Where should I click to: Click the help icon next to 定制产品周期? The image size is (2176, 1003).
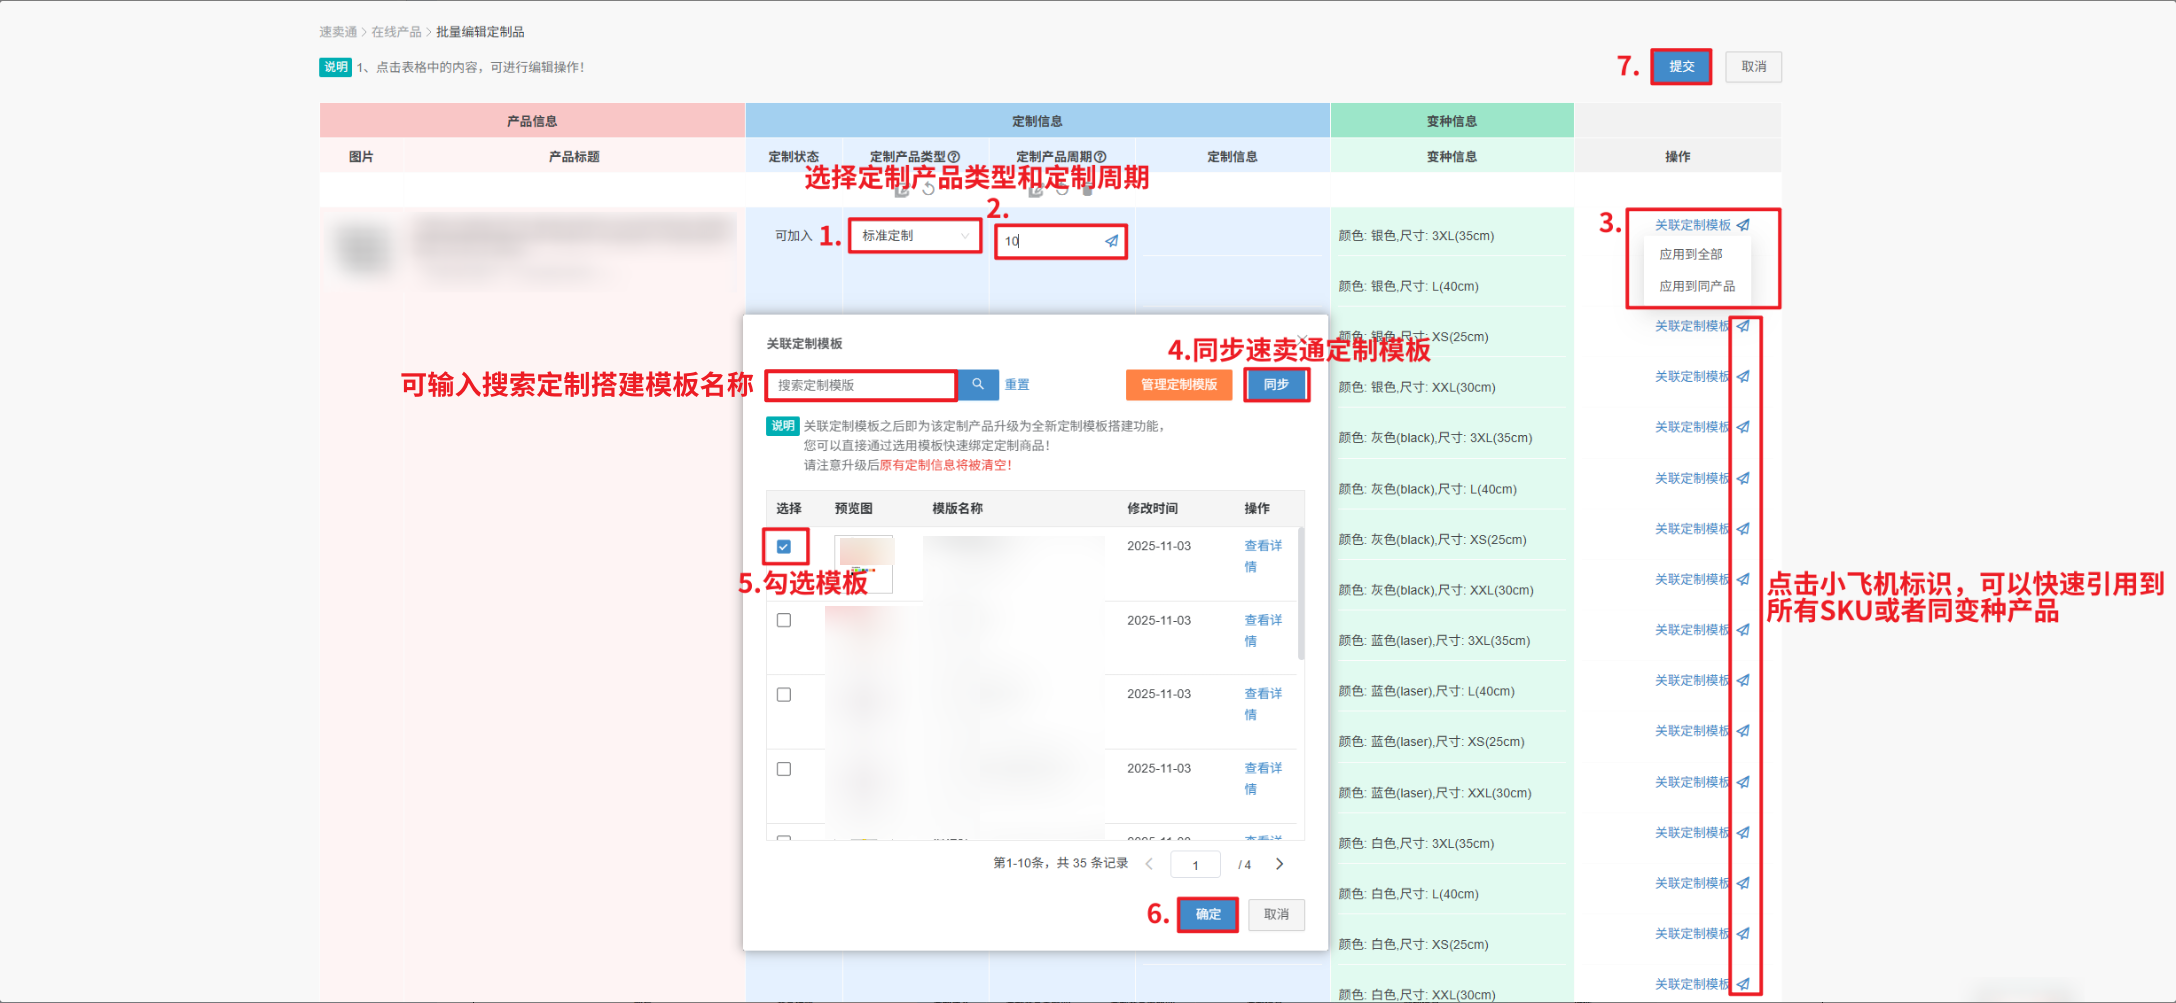(1100, 157)
